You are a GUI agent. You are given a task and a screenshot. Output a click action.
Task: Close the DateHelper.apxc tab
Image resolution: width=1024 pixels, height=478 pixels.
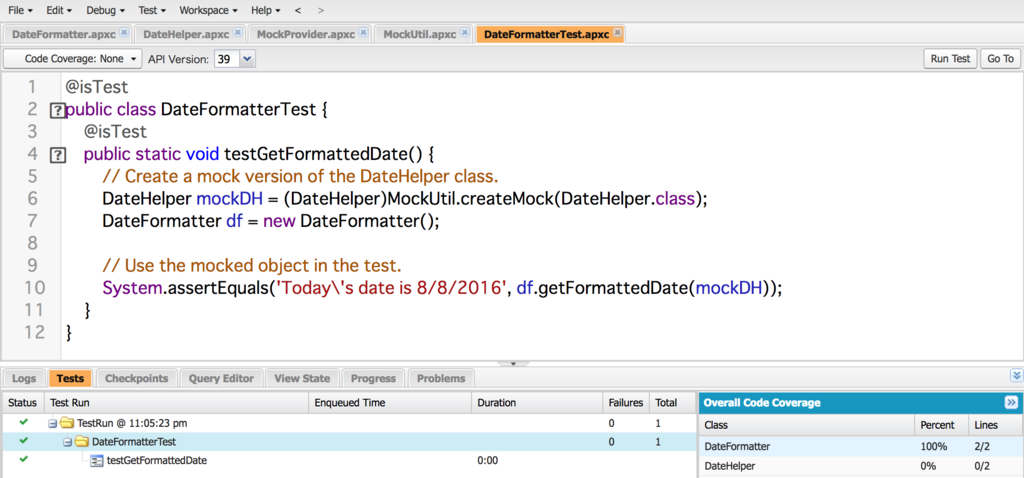tap(238, 32)
